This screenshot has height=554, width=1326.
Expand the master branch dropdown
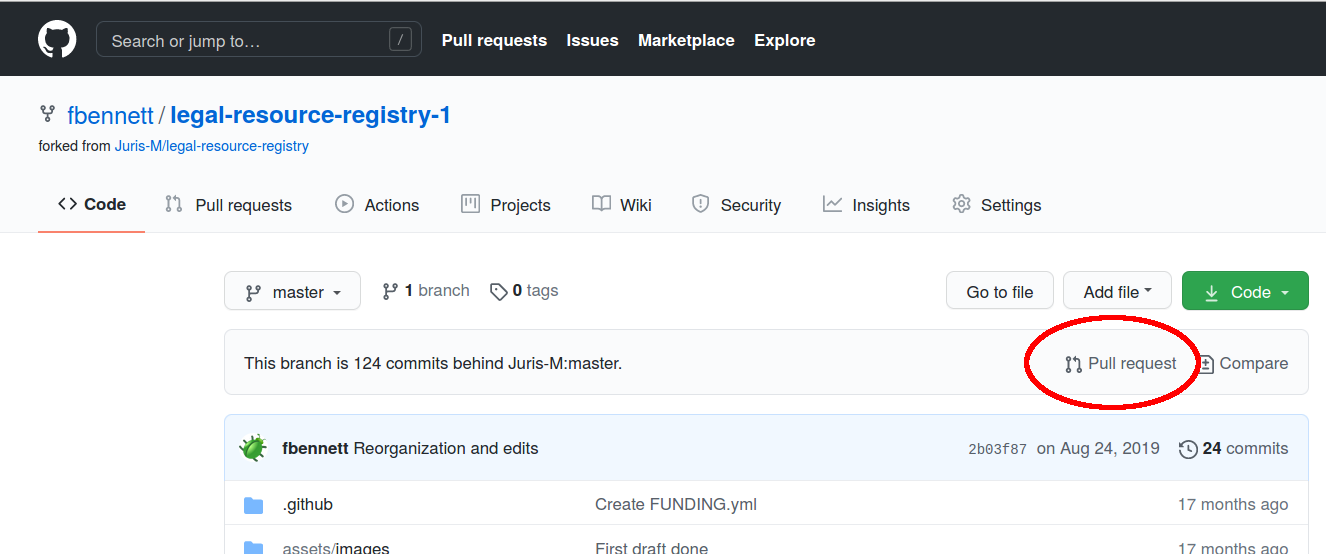coord(292,291)
